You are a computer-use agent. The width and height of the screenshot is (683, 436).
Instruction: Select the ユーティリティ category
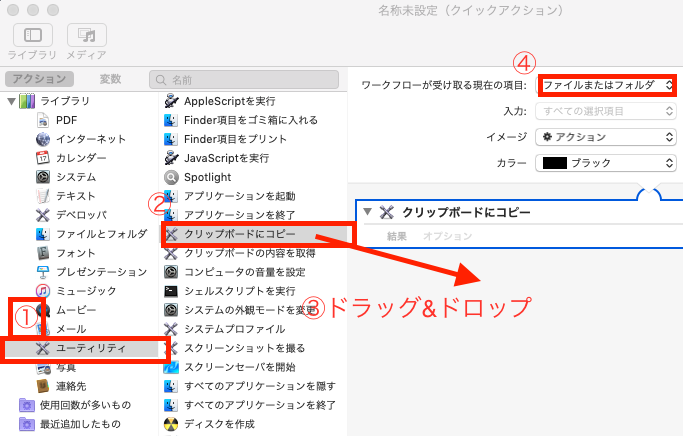82,348
